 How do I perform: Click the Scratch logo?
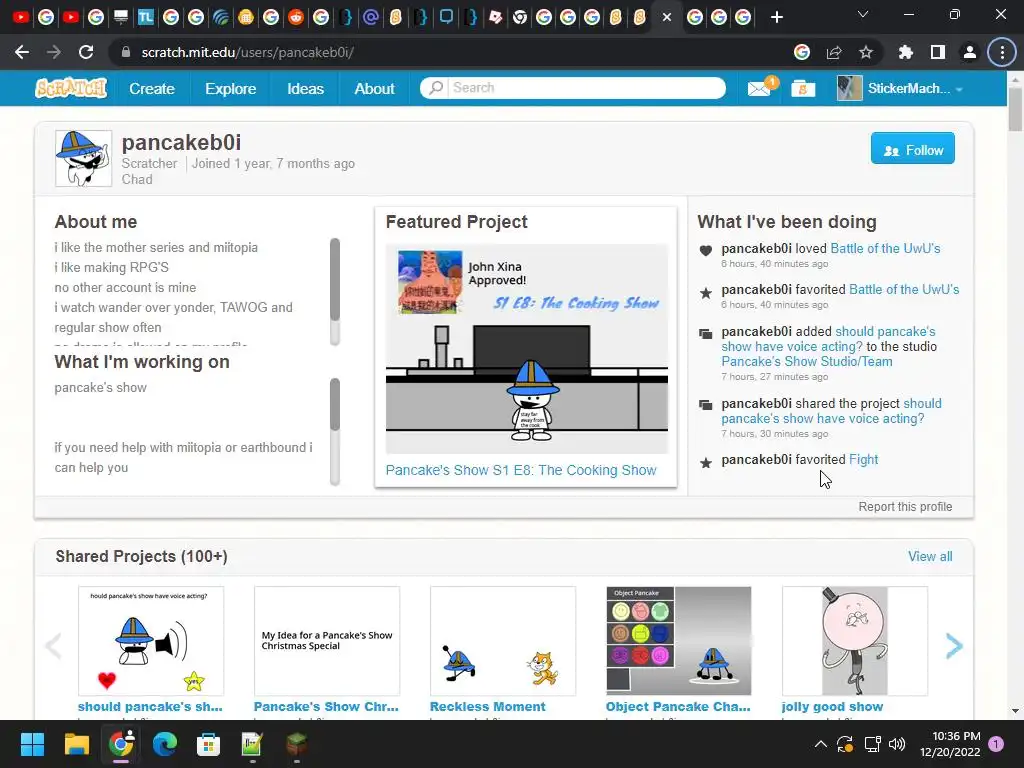71,88
